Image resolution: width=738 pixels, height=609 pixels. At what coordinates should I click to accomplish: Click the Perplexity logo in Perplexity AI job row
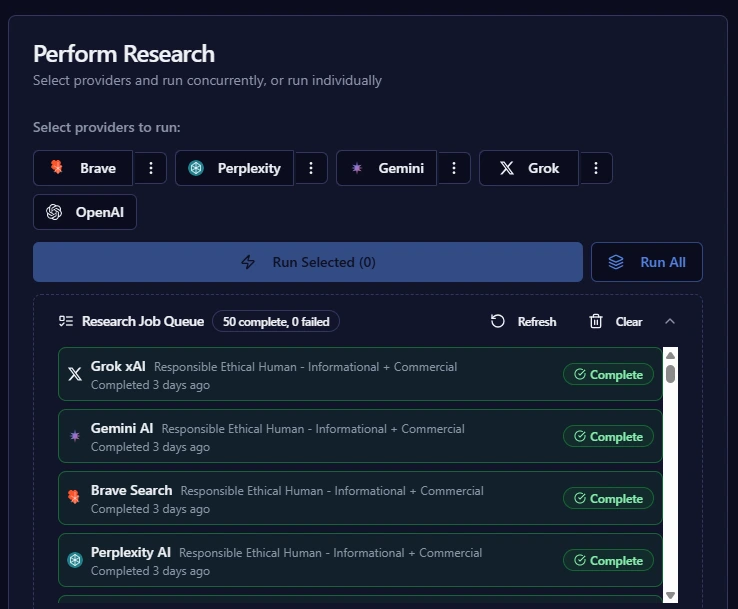pos(75,560)
